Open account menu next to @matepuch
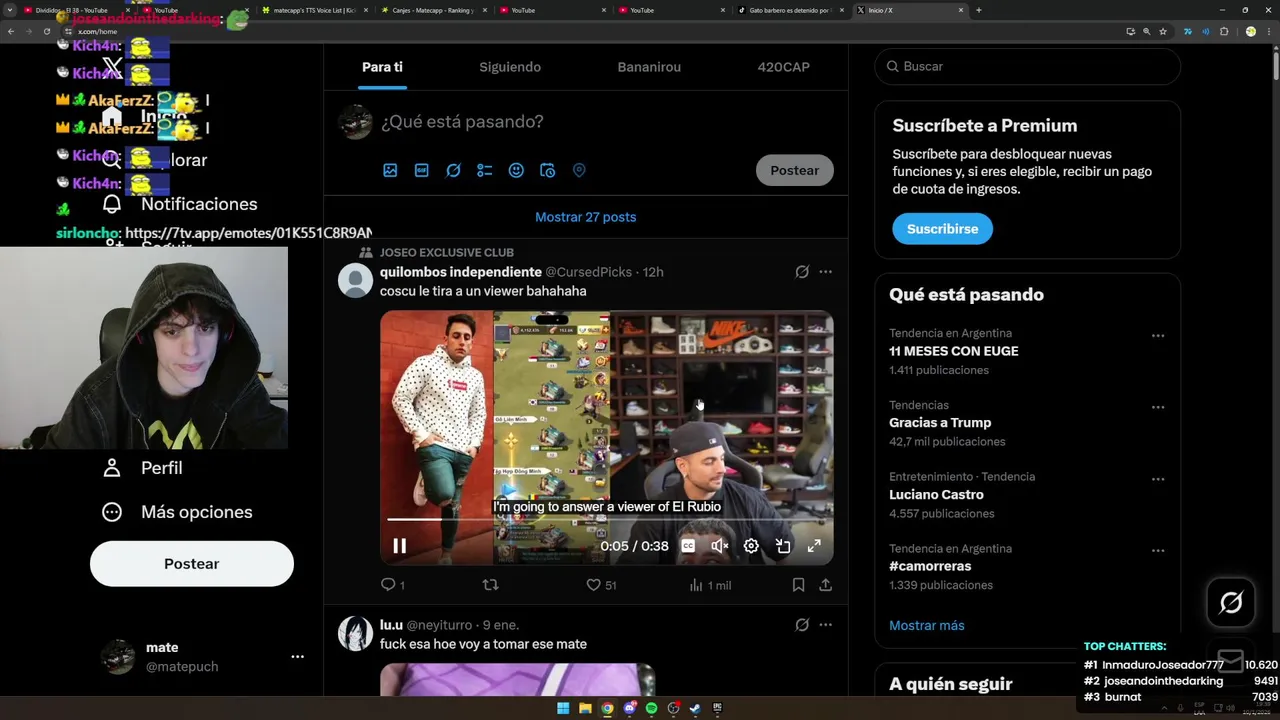Image resolution: width=1280 pixels, height=720 pixels. 297,657
